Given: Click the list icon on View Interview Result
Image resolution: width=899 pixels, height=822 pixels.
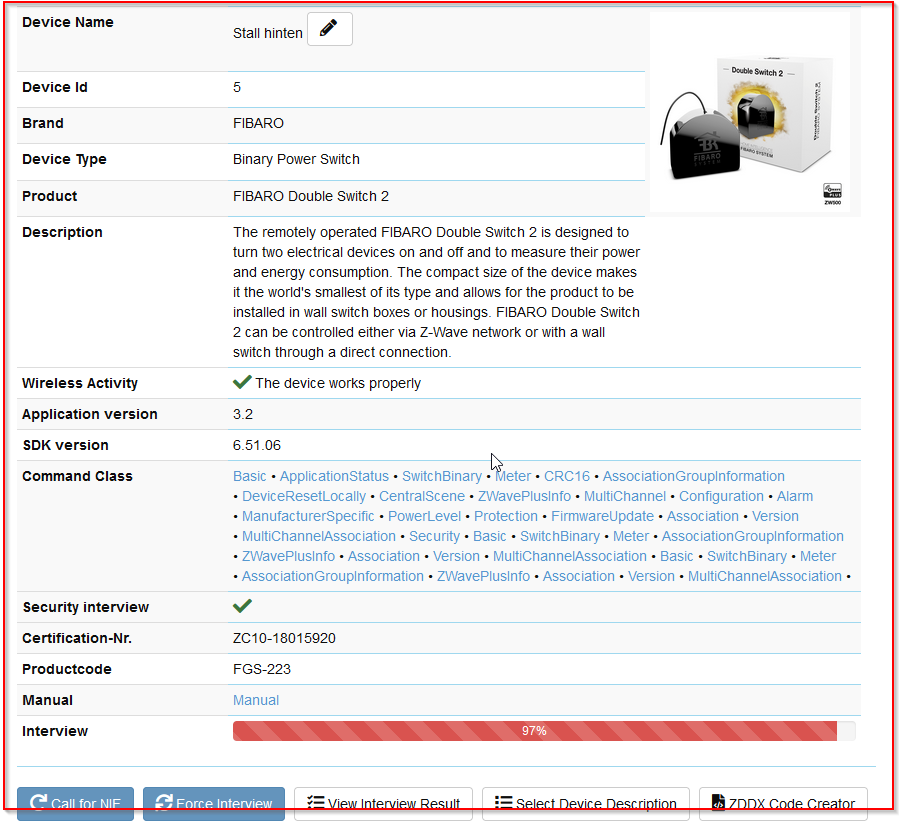Looking at the screenshot, I should pyautogui.click(x=317, y=803).
